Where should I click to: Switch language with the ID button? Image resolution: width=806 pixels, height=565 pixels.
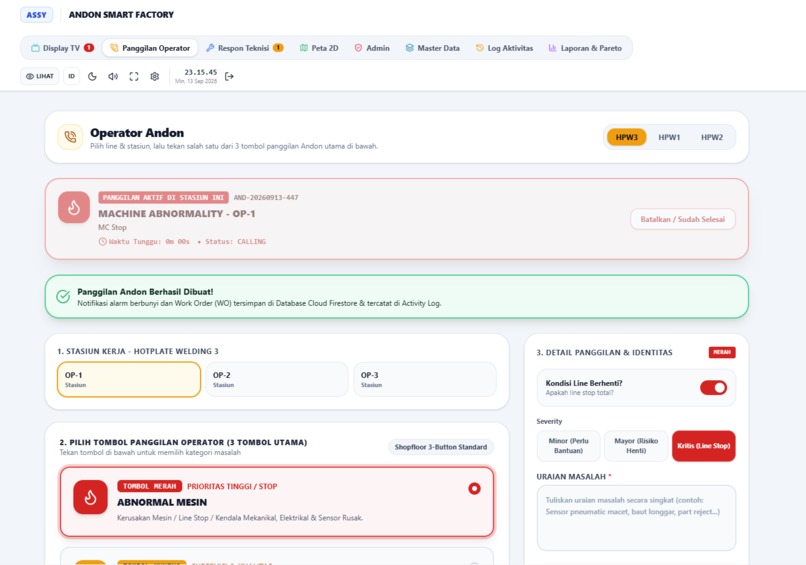click(x=71, y=76)
